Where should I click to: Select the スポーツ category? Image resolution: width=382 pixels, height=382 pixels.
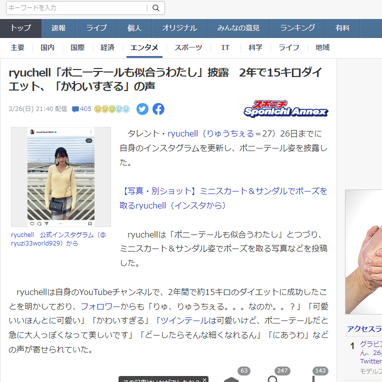pyautogui.click(x=188, y=48)
